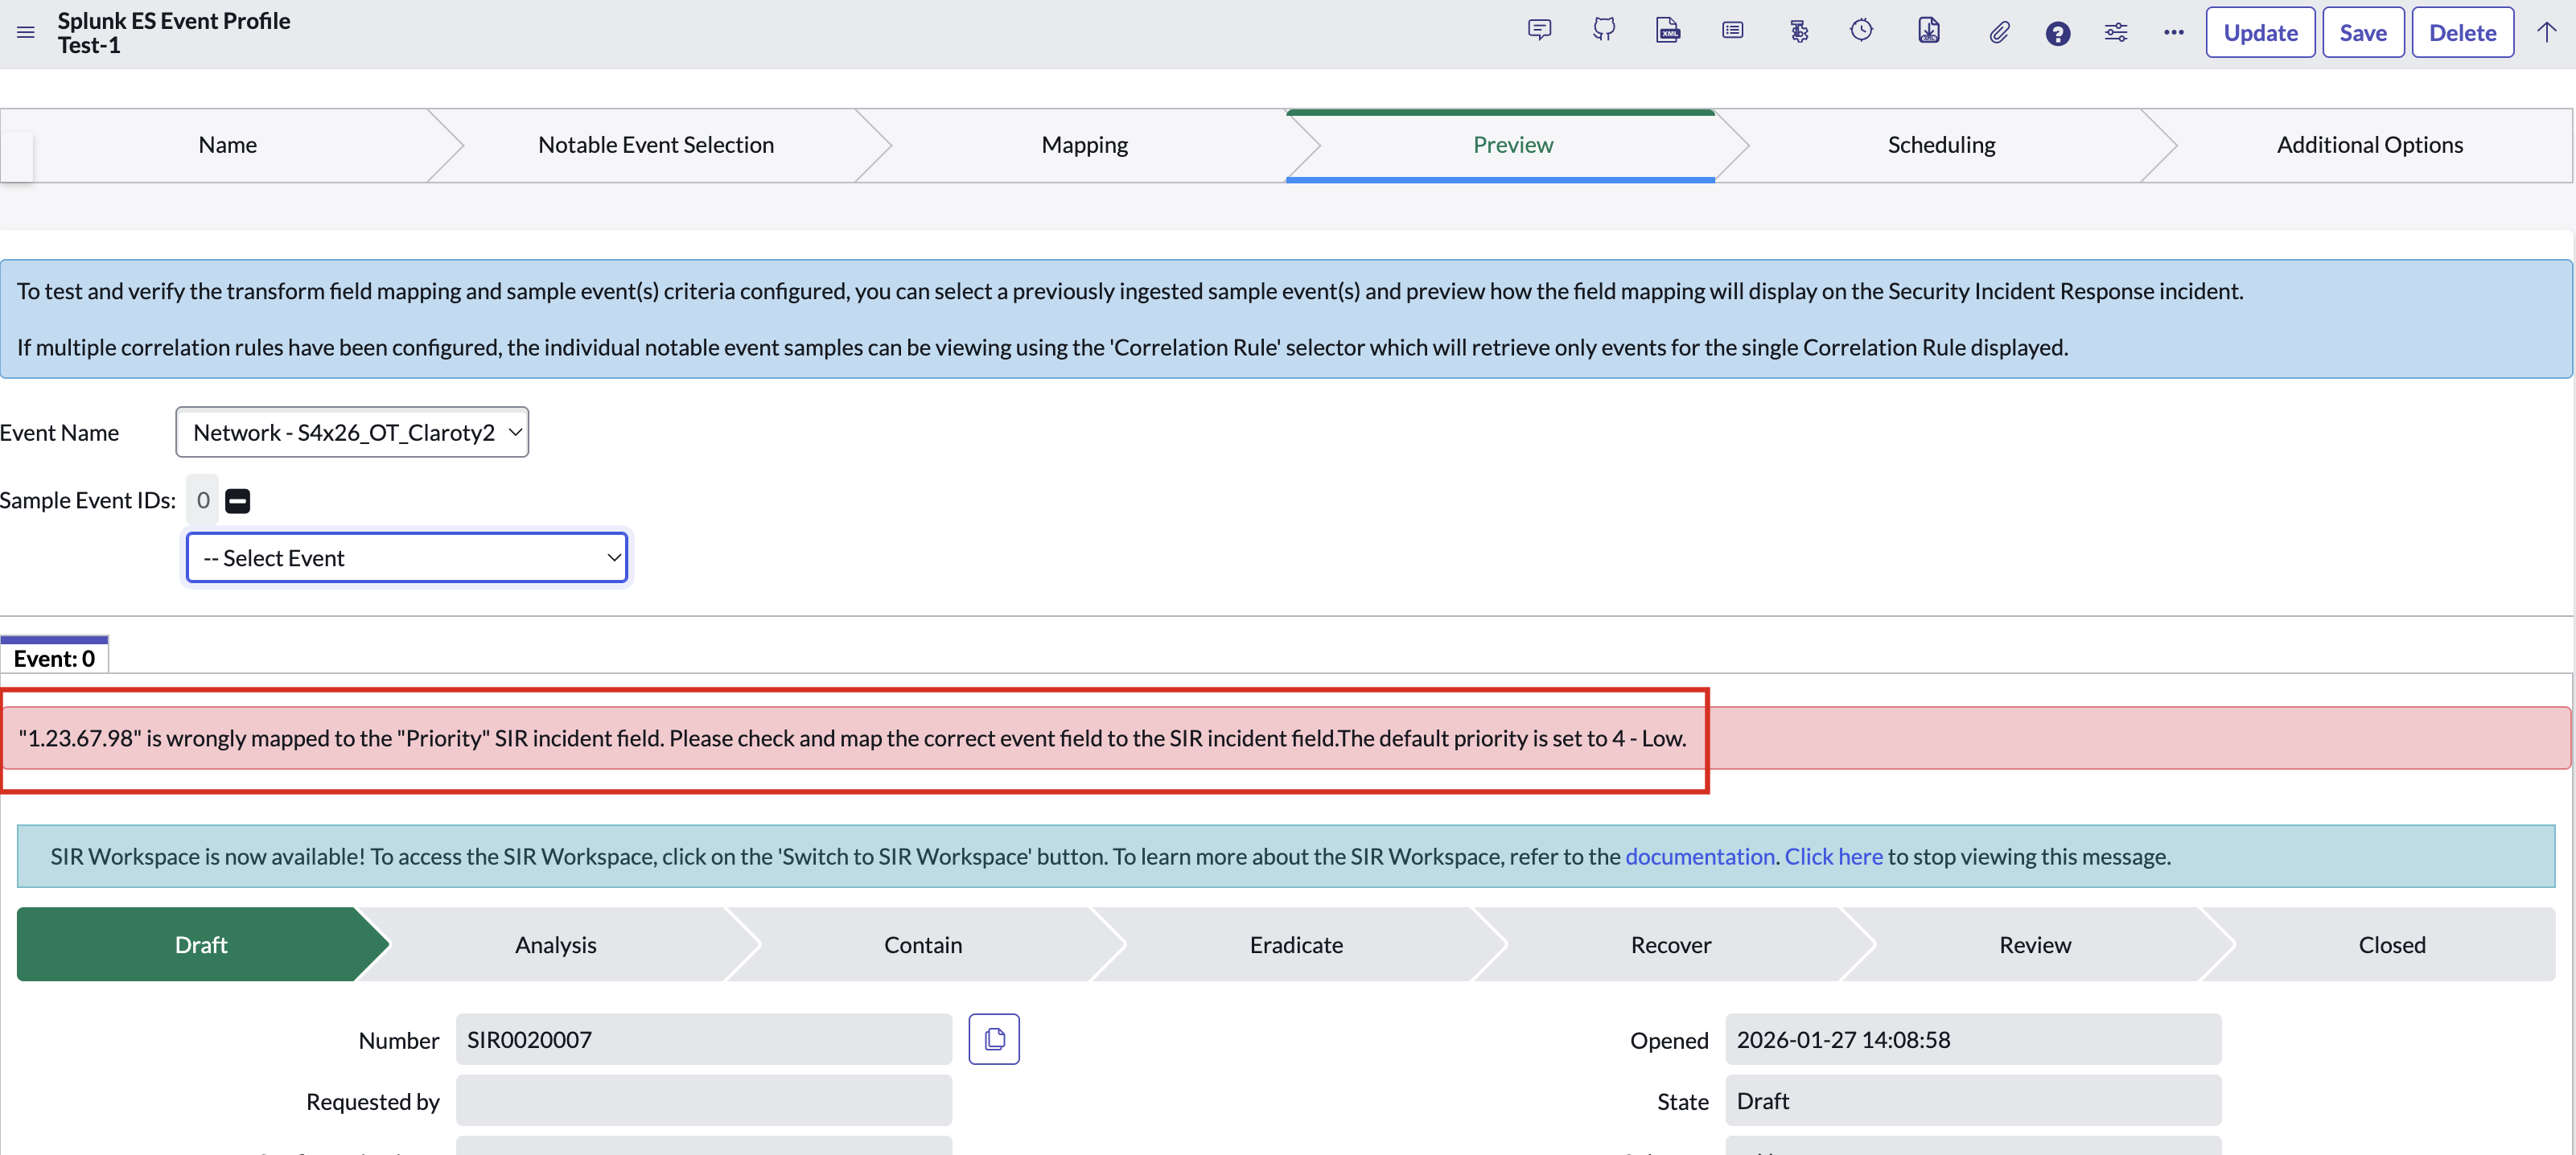Click the State field showing Draft
Screen dimensions: 2576x1155
point(1973,1101)
